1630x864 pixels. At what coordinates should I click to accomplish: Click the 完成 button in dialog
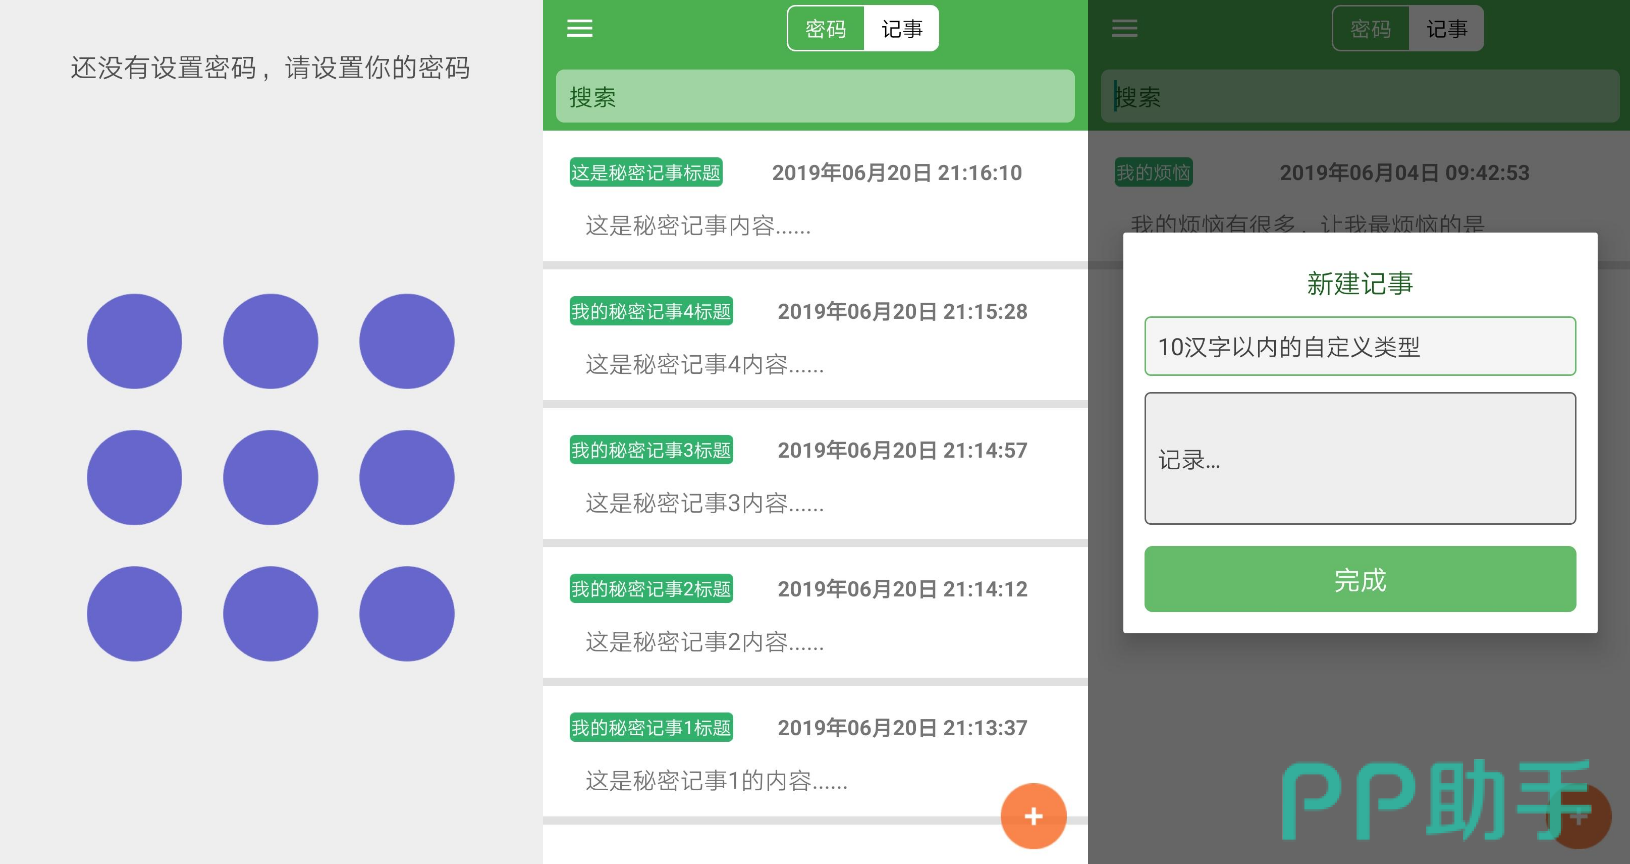1359,579
